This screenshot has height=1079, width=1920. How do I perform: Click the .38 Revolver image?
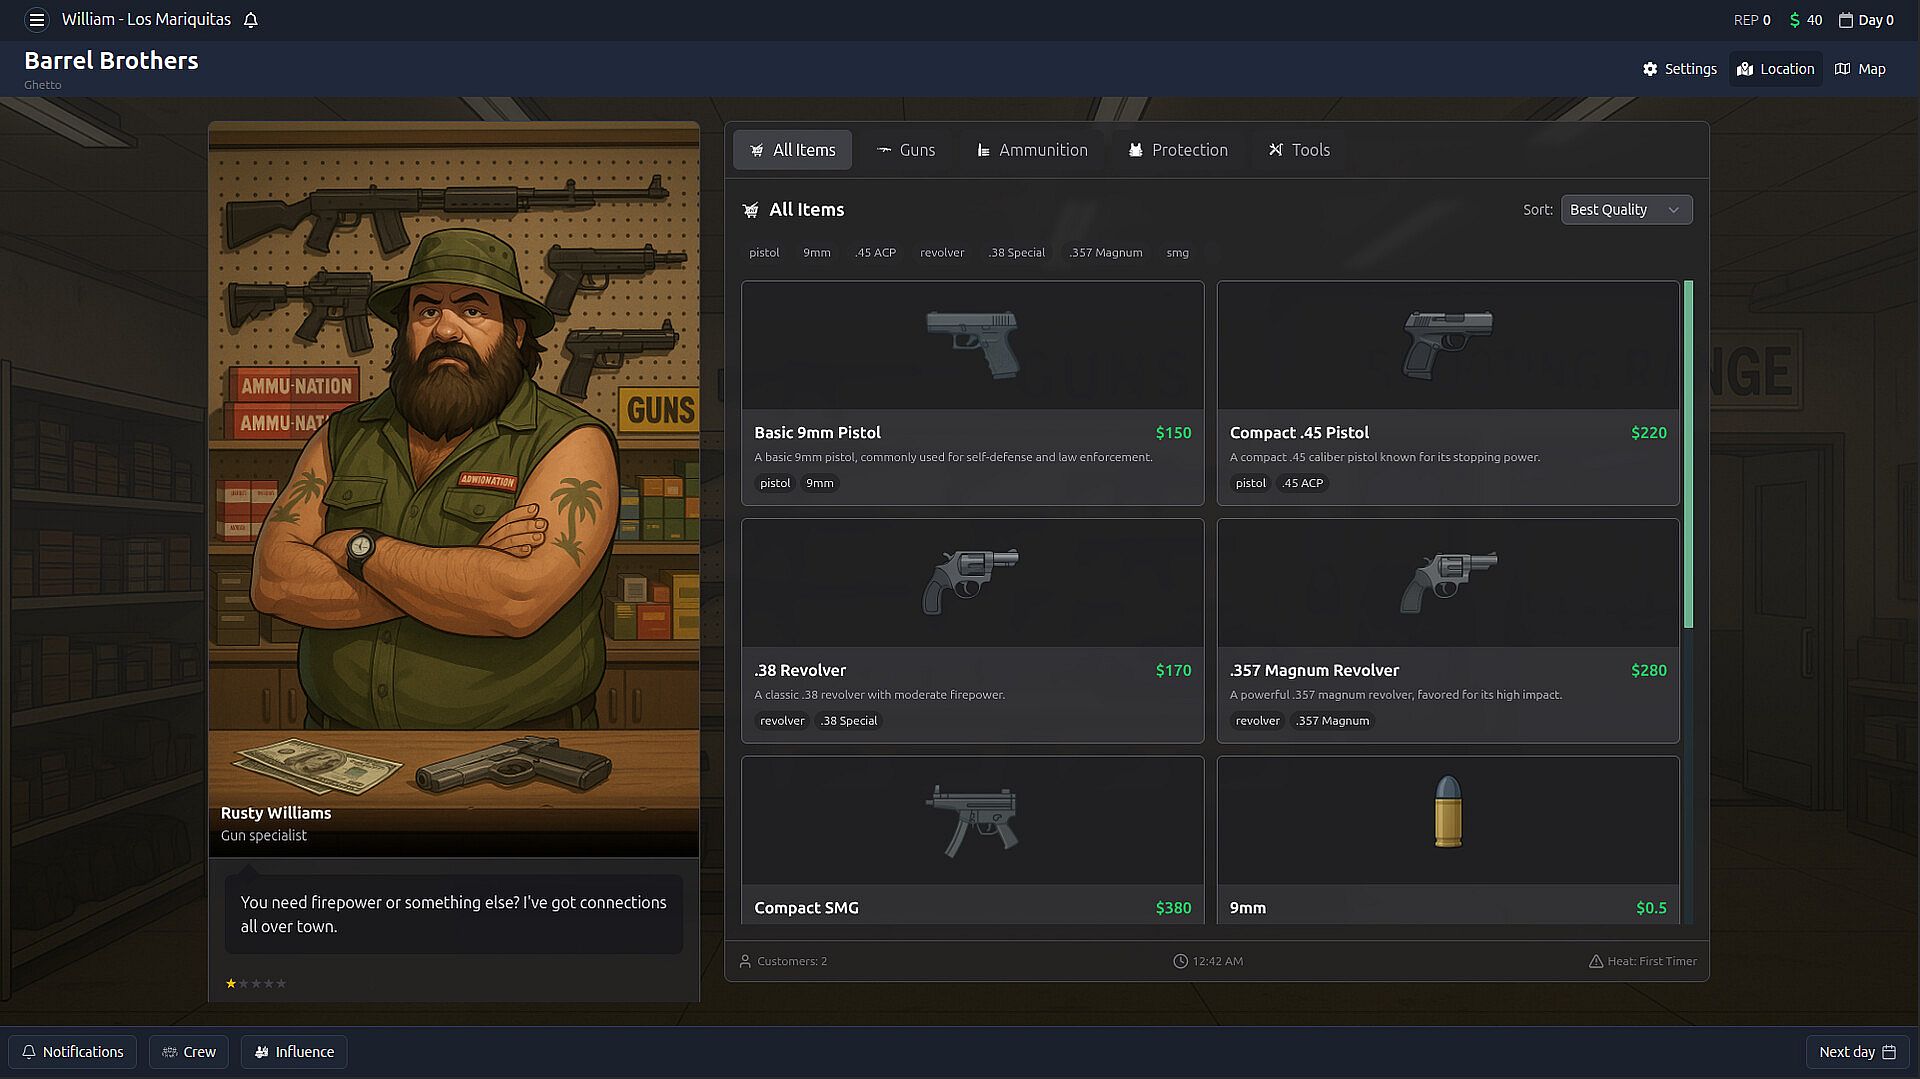tap(972, 582)
